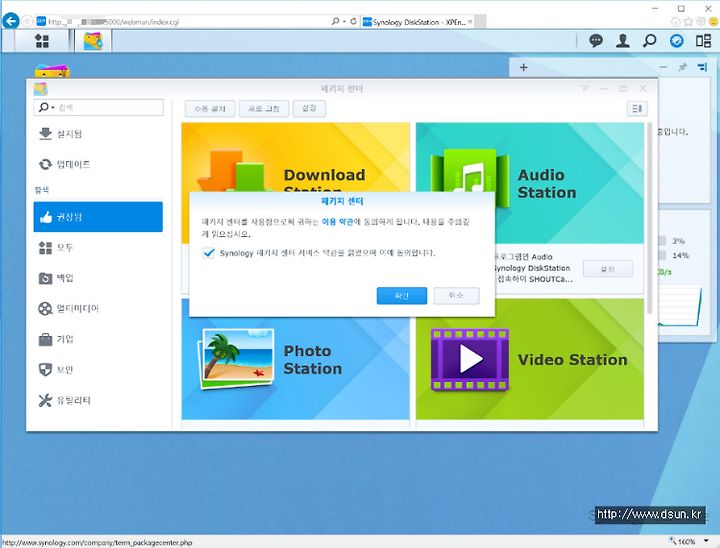The height and width of the screenshot is (548, 720).
Task: Click the Download Station package icon
Action: point(234,171)
